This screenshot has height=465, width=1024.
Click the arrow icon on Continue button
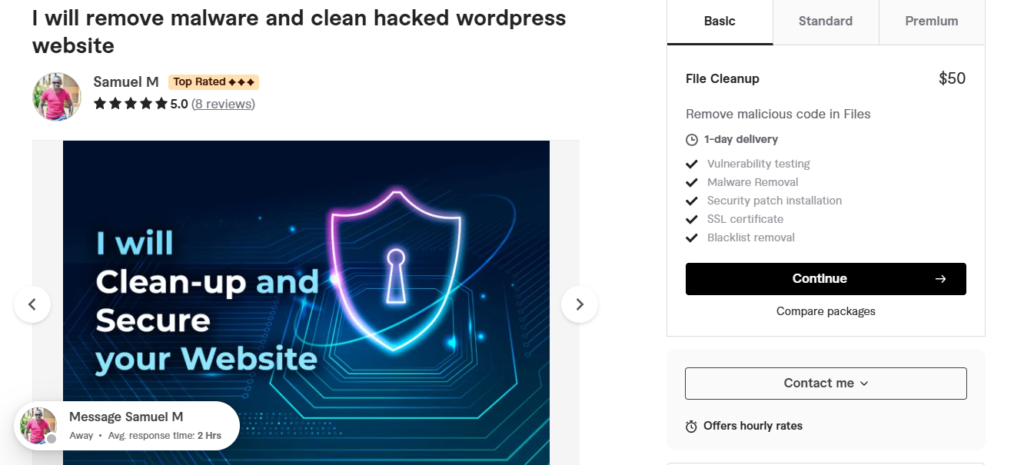940,279
